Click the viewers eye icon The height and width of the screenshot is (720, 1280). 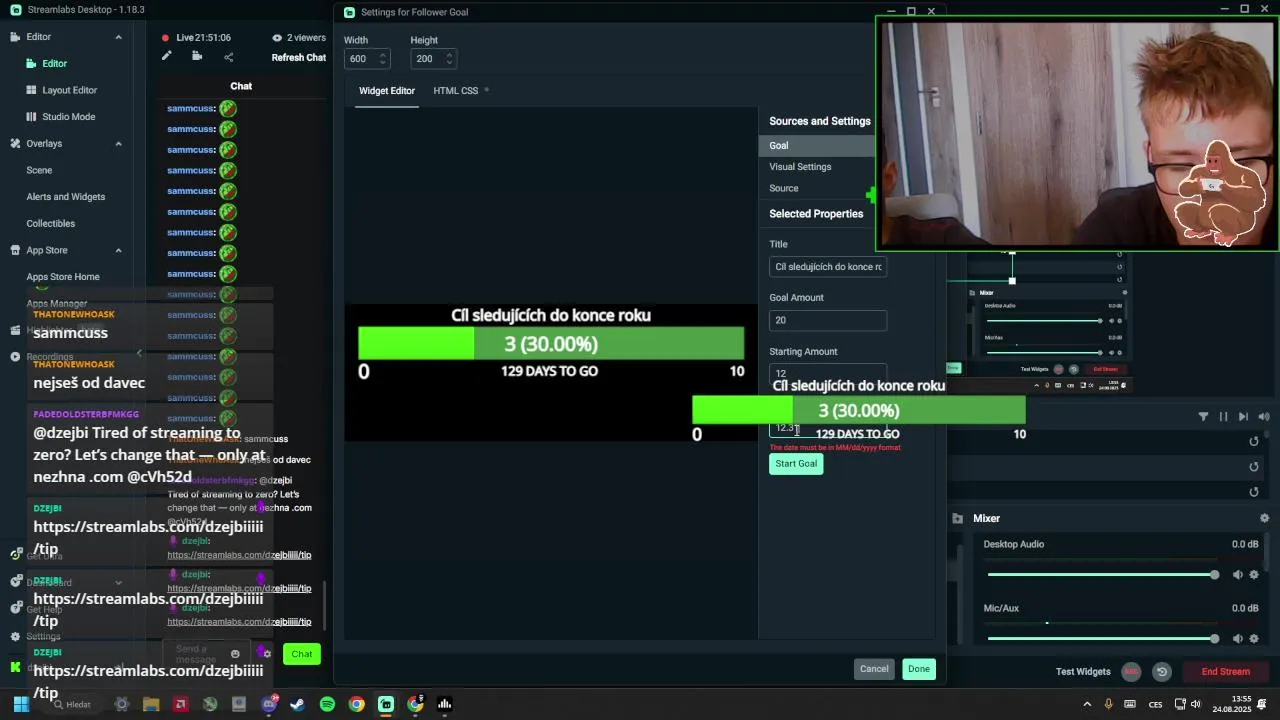[x=277, y=38]
